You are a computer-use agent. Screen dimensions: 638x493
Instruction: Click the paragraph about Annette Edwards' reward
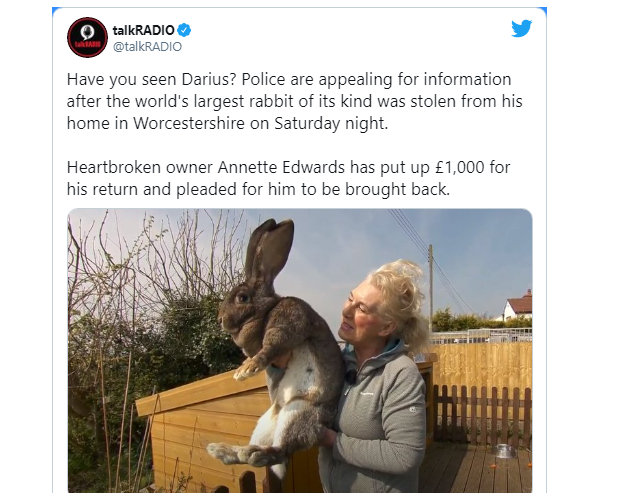288,178
